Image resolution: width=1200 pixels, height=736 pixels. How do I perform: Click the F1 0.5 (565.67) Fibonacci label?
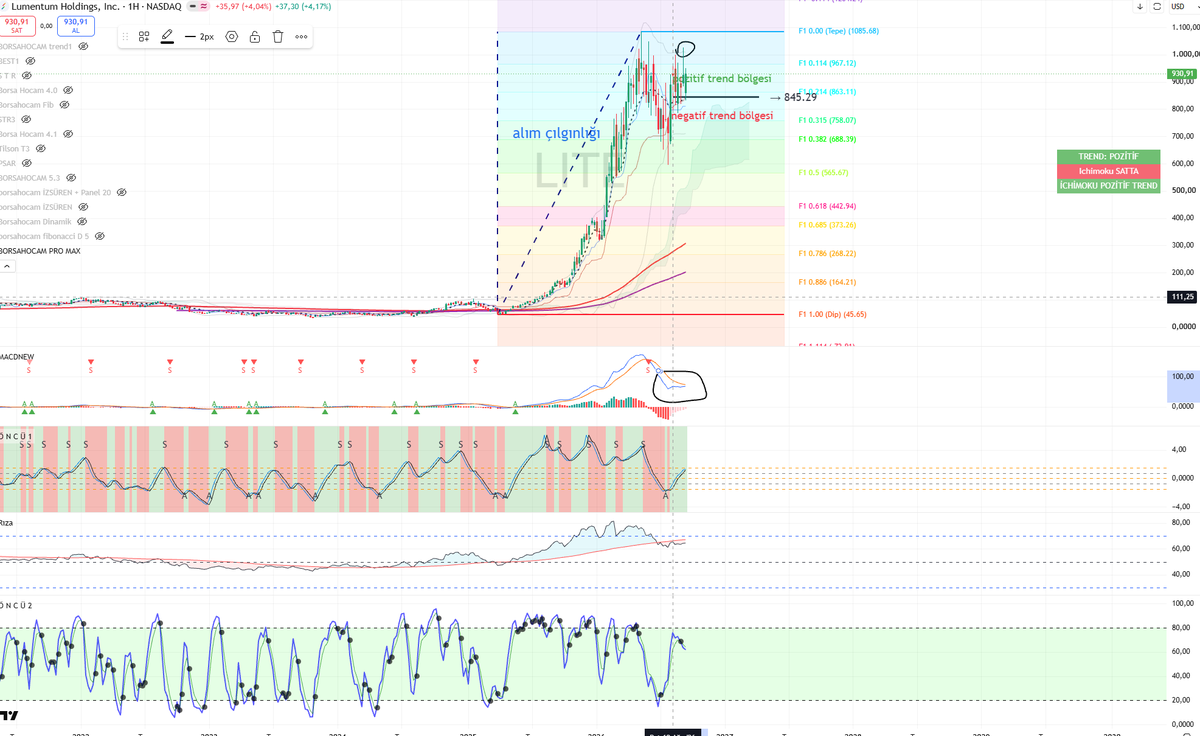823,172
